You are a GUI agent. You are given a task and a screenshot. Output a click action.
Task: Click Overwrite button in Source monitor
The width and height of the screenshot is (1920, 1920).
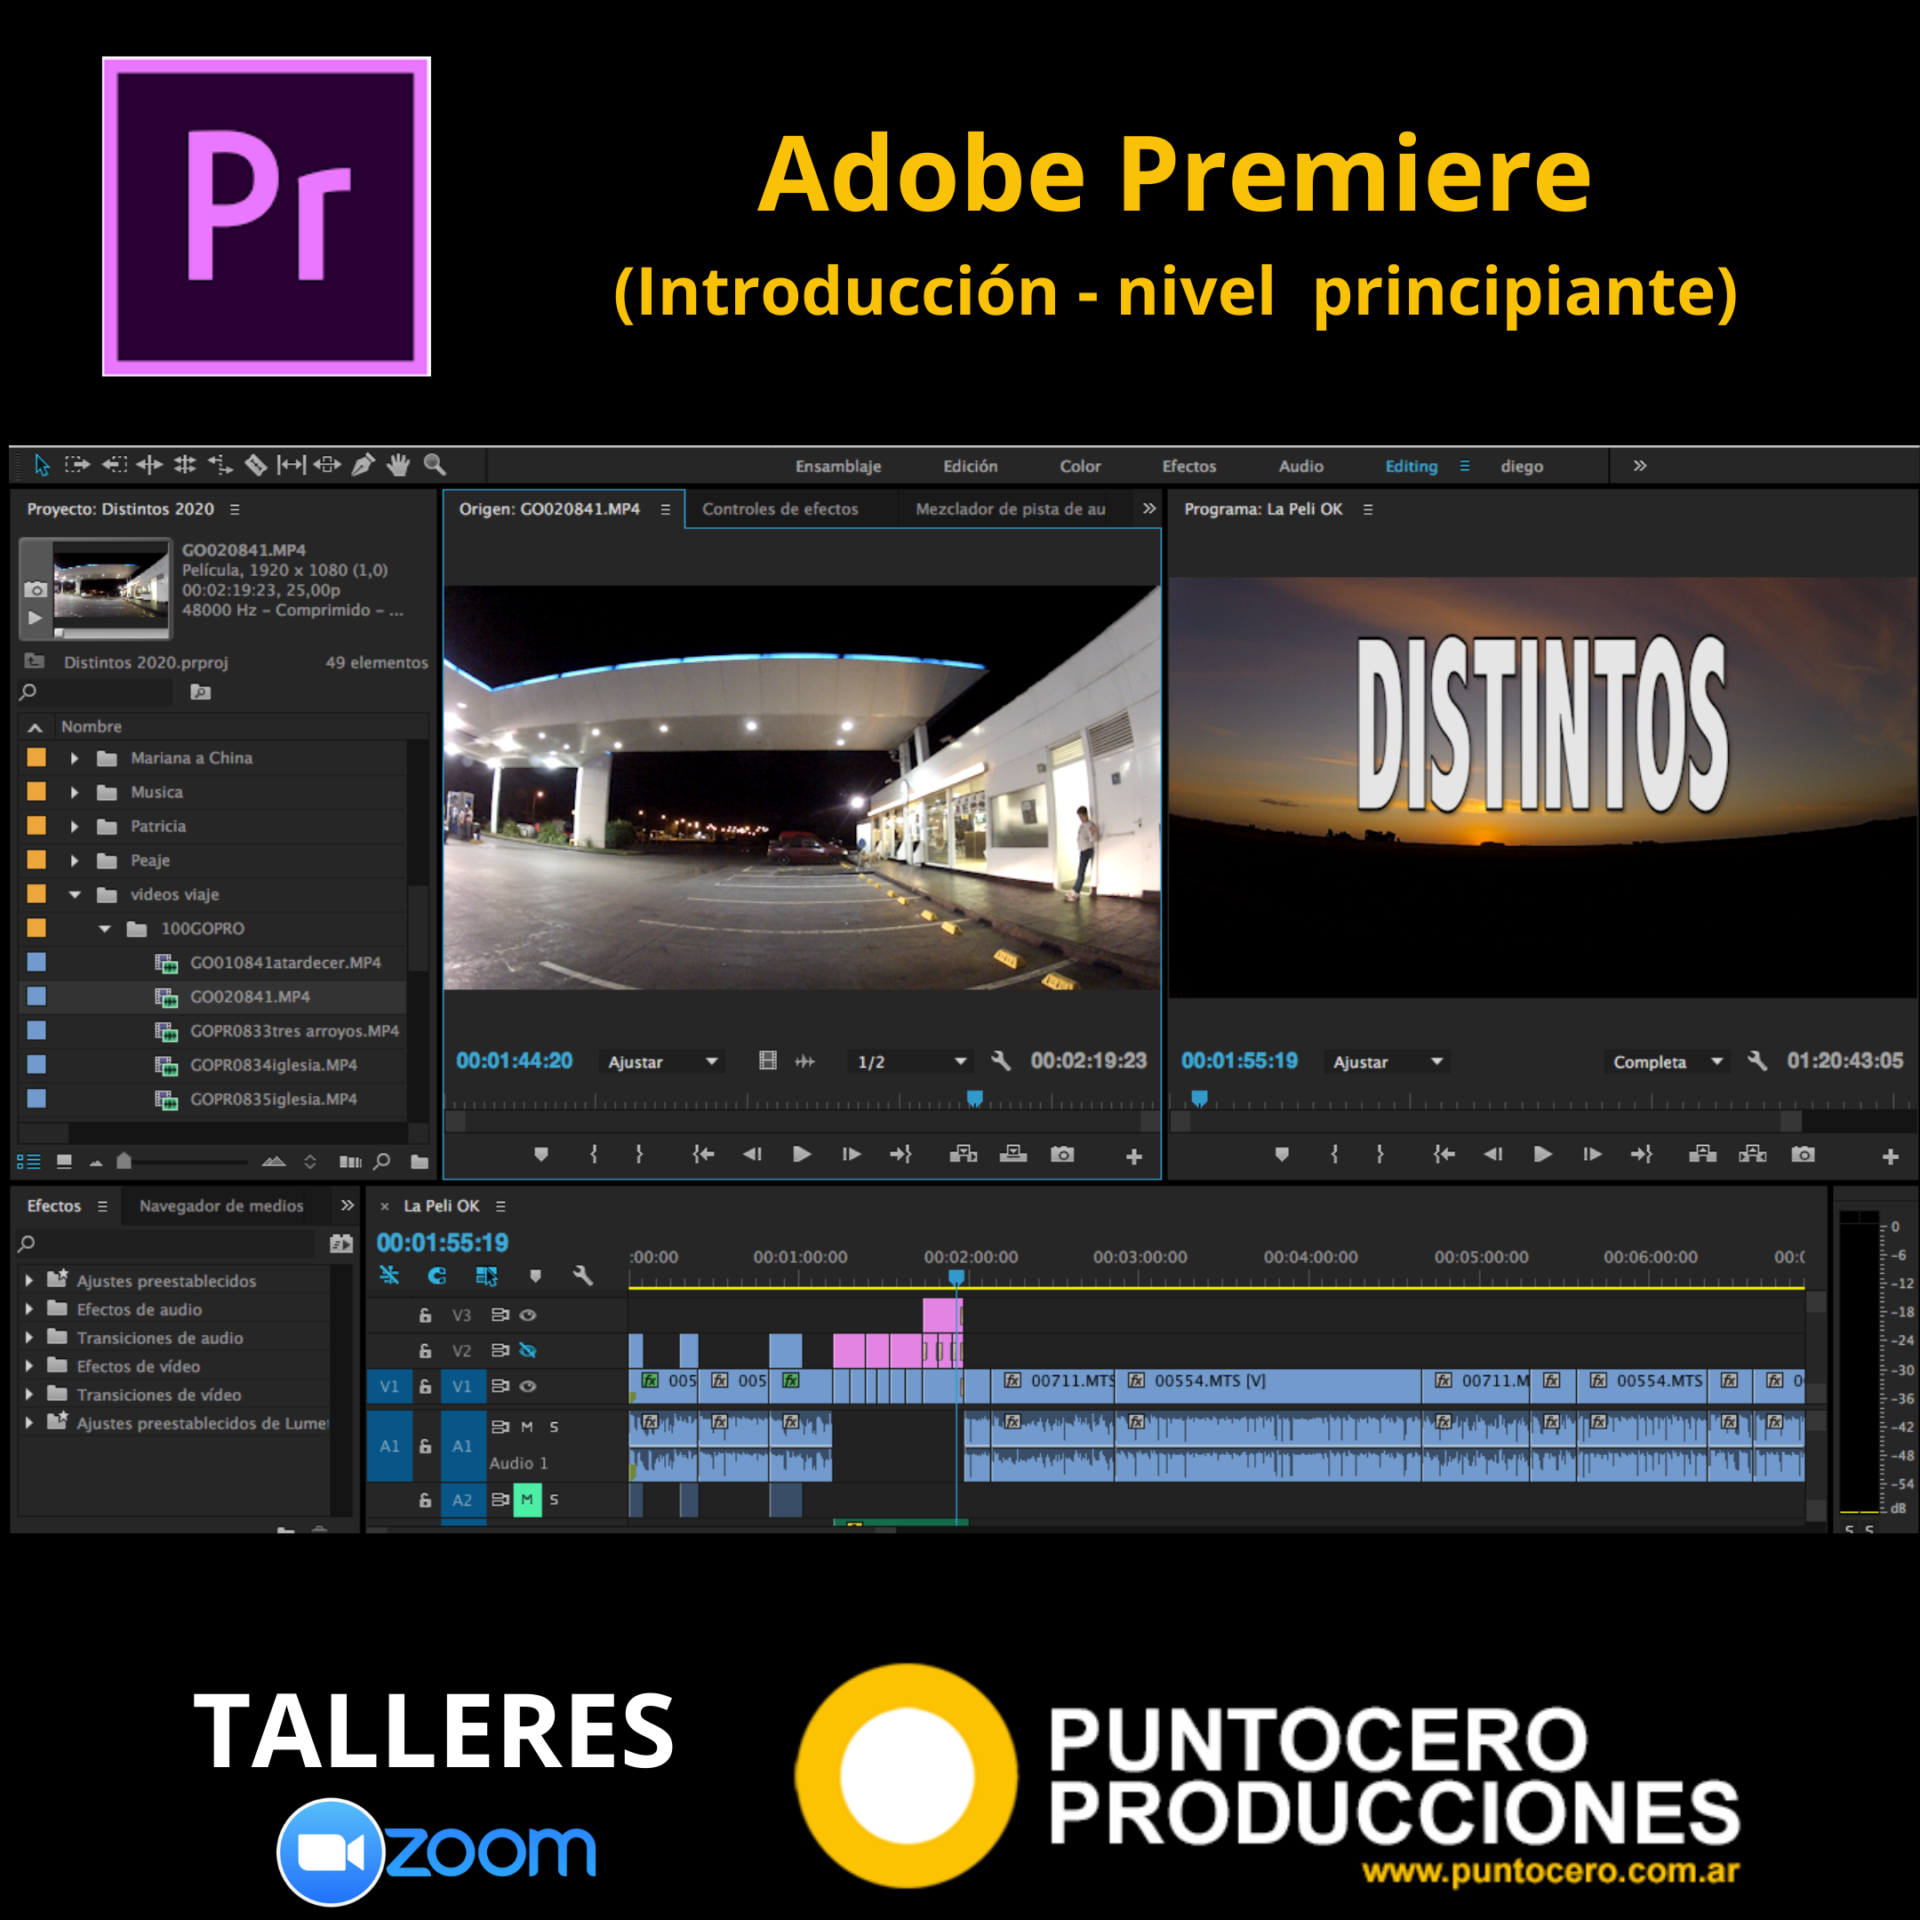(1013, 1154)
